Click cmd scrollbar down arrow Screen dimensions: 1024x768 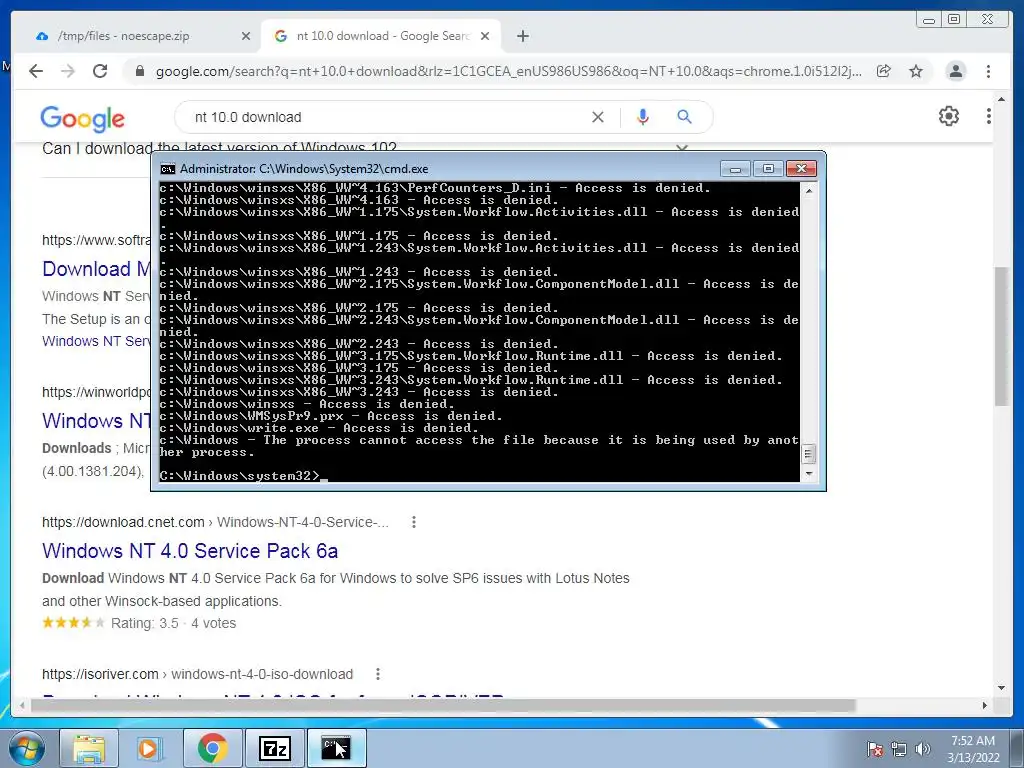click(808, 474)
